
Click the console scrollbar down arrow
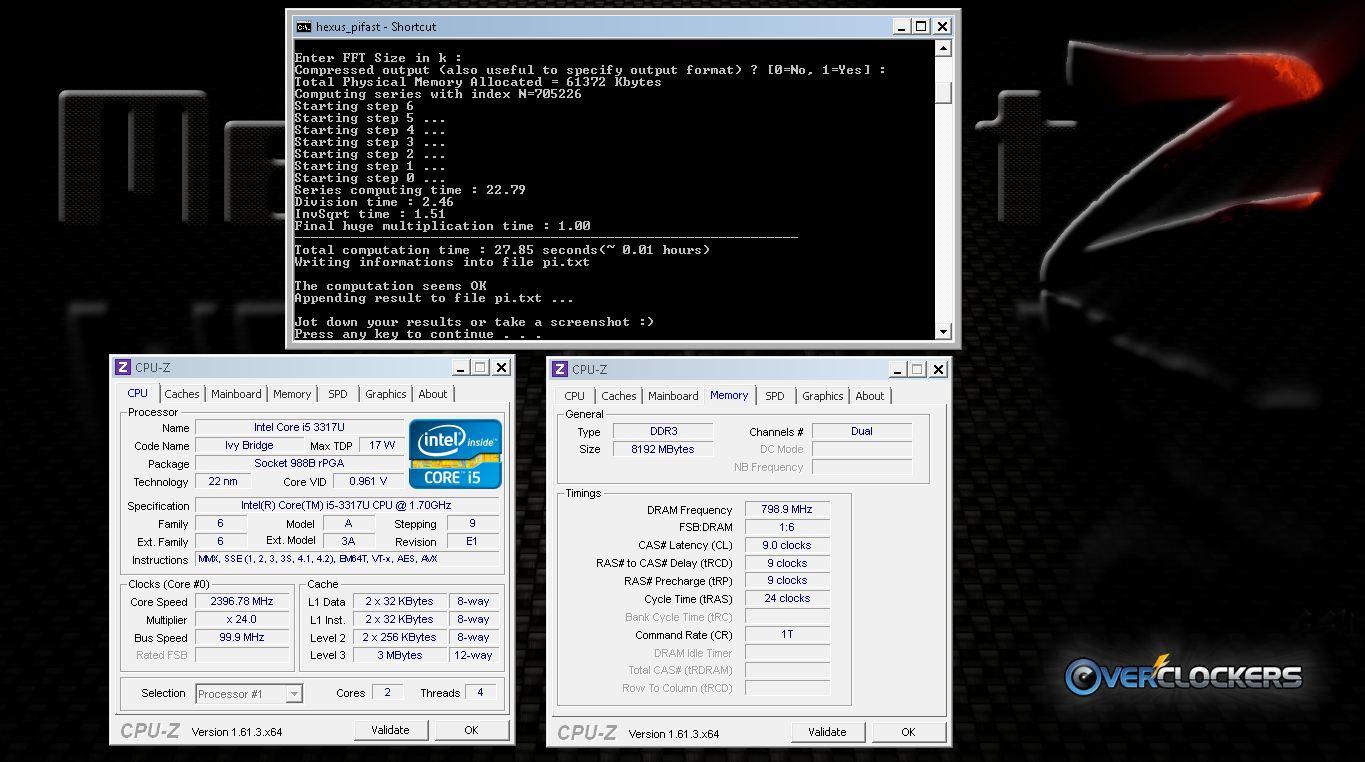click(943, 331)
